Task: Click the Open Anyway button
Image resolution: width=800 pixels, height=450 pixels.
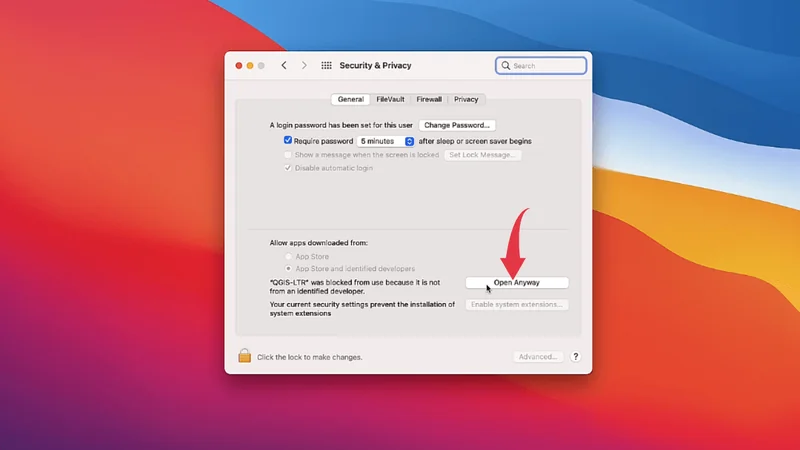Action: pyautogui.click(x=517, y=283)
